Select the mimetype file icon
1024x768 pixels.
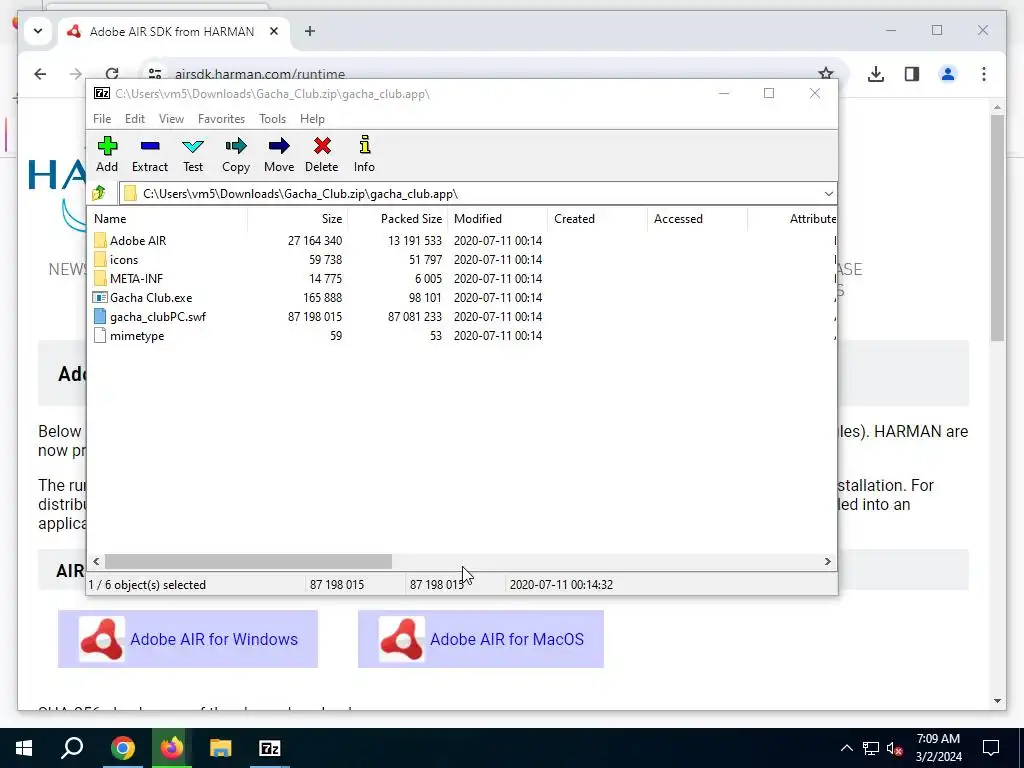[x=100, y=335]
